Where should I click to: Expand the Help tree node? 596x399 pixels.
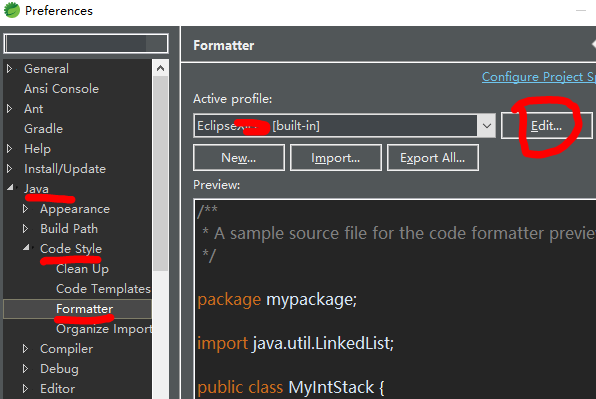point(10,149)
